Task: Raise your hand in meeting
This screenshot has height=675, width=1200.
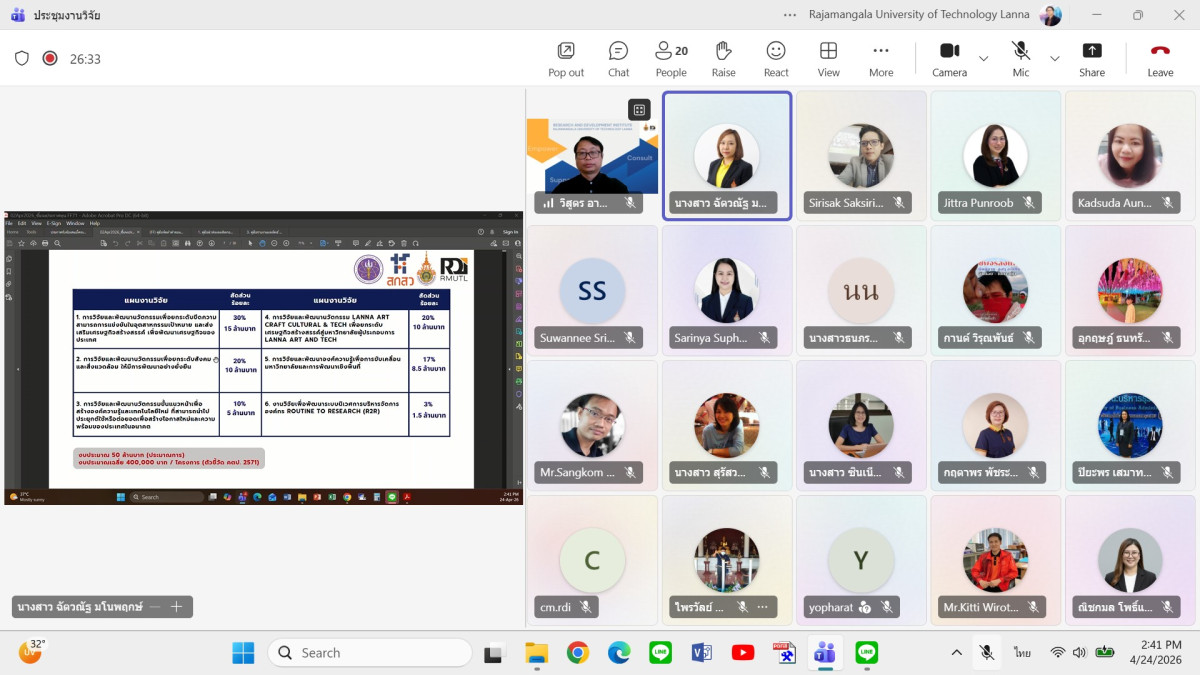Action: point(724,58)
